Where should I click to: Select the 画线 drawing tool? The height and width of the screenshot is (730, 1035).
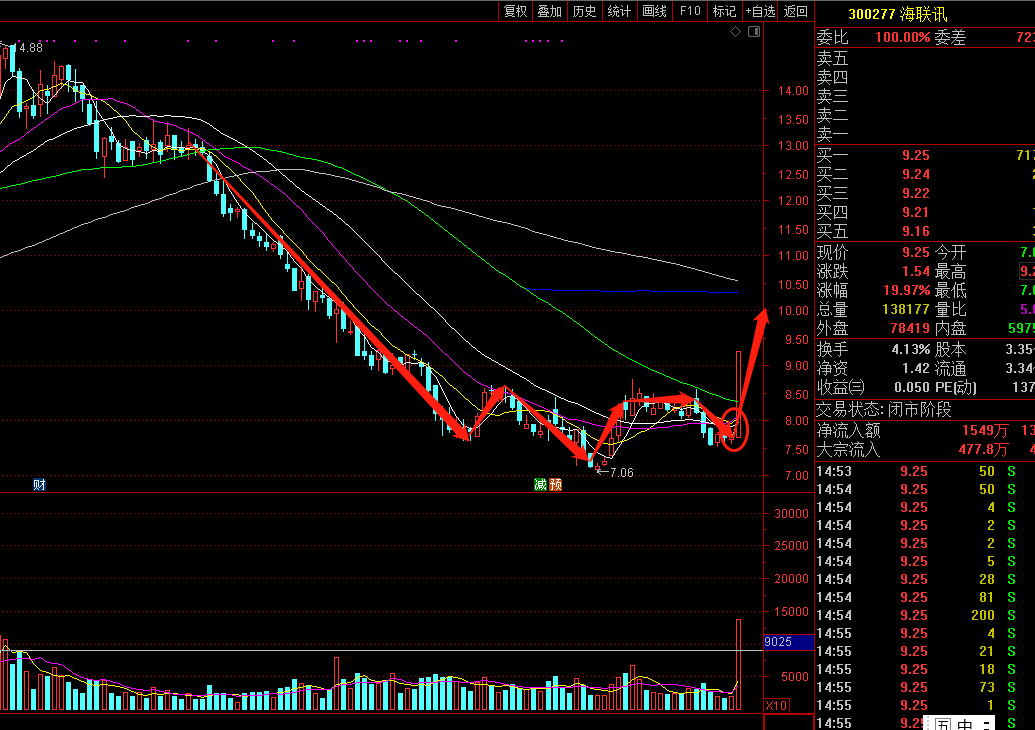click(x=654, y=11)
